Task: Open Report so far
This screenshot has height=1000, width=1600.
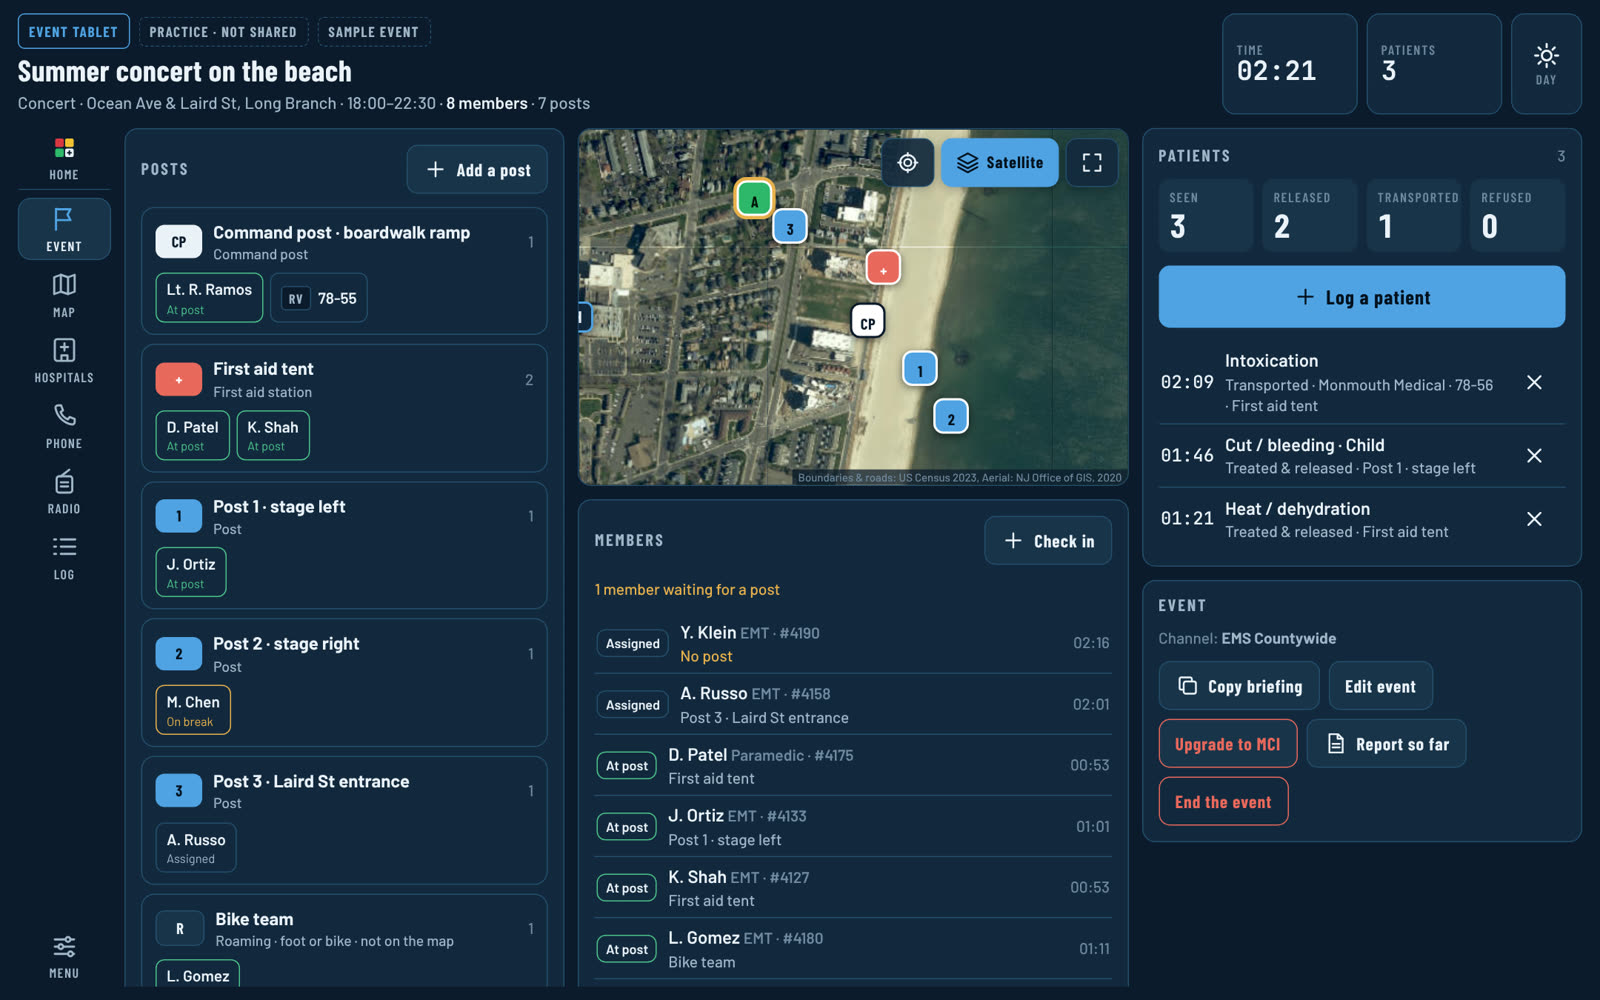Action: point(1386,744)
